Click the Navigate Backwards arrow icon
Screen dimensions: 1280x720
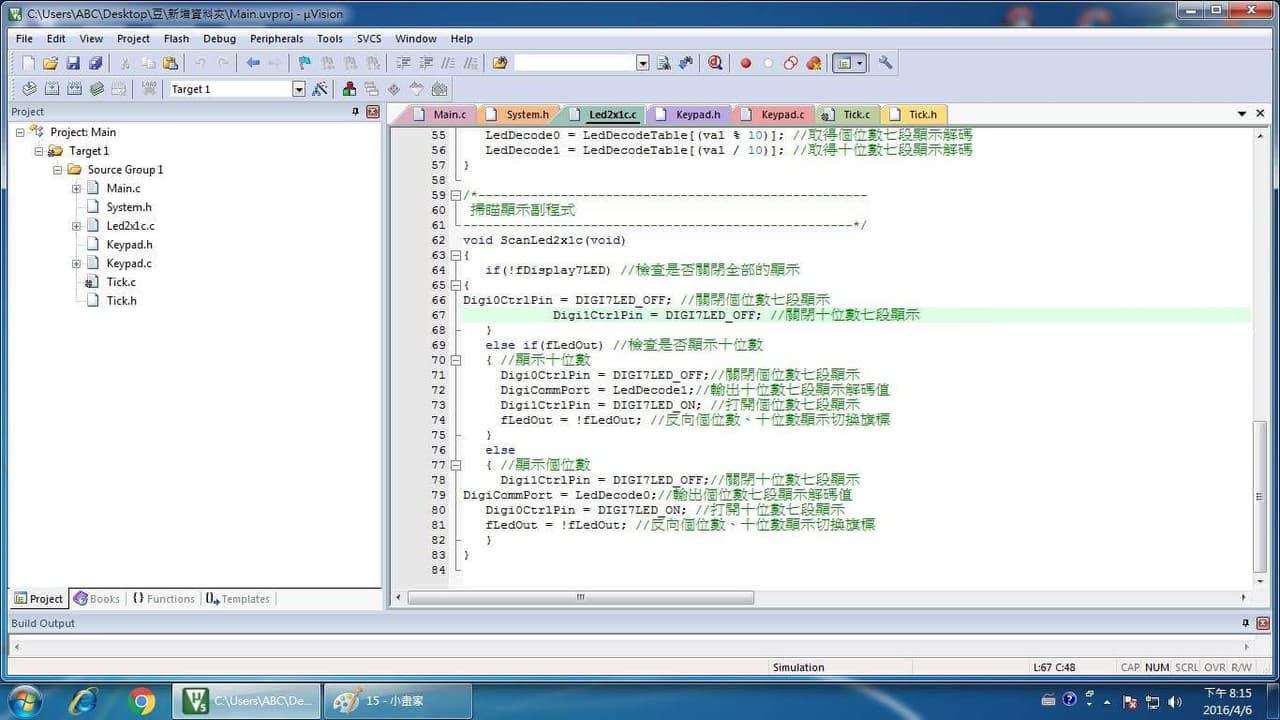click(x=253, y=63)
